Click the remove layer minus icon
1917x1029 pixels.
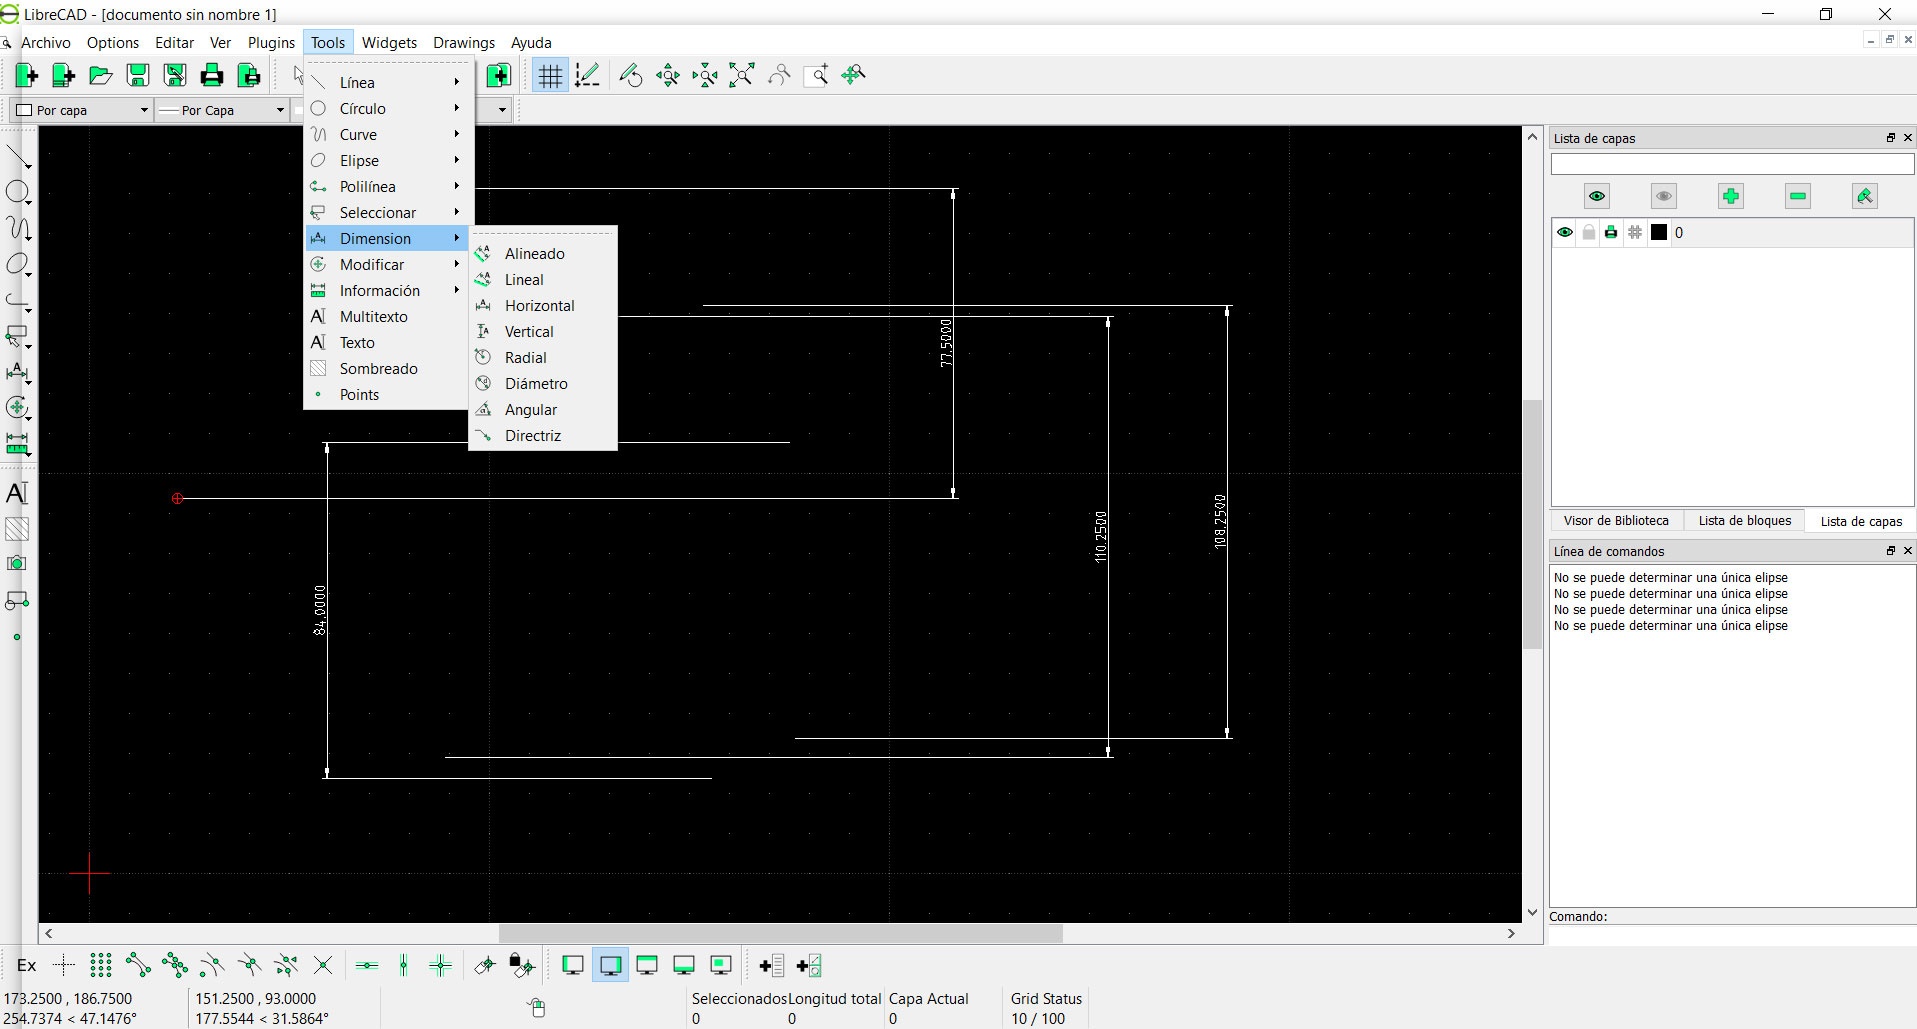pyautogui.click(x=1797, y=196)
